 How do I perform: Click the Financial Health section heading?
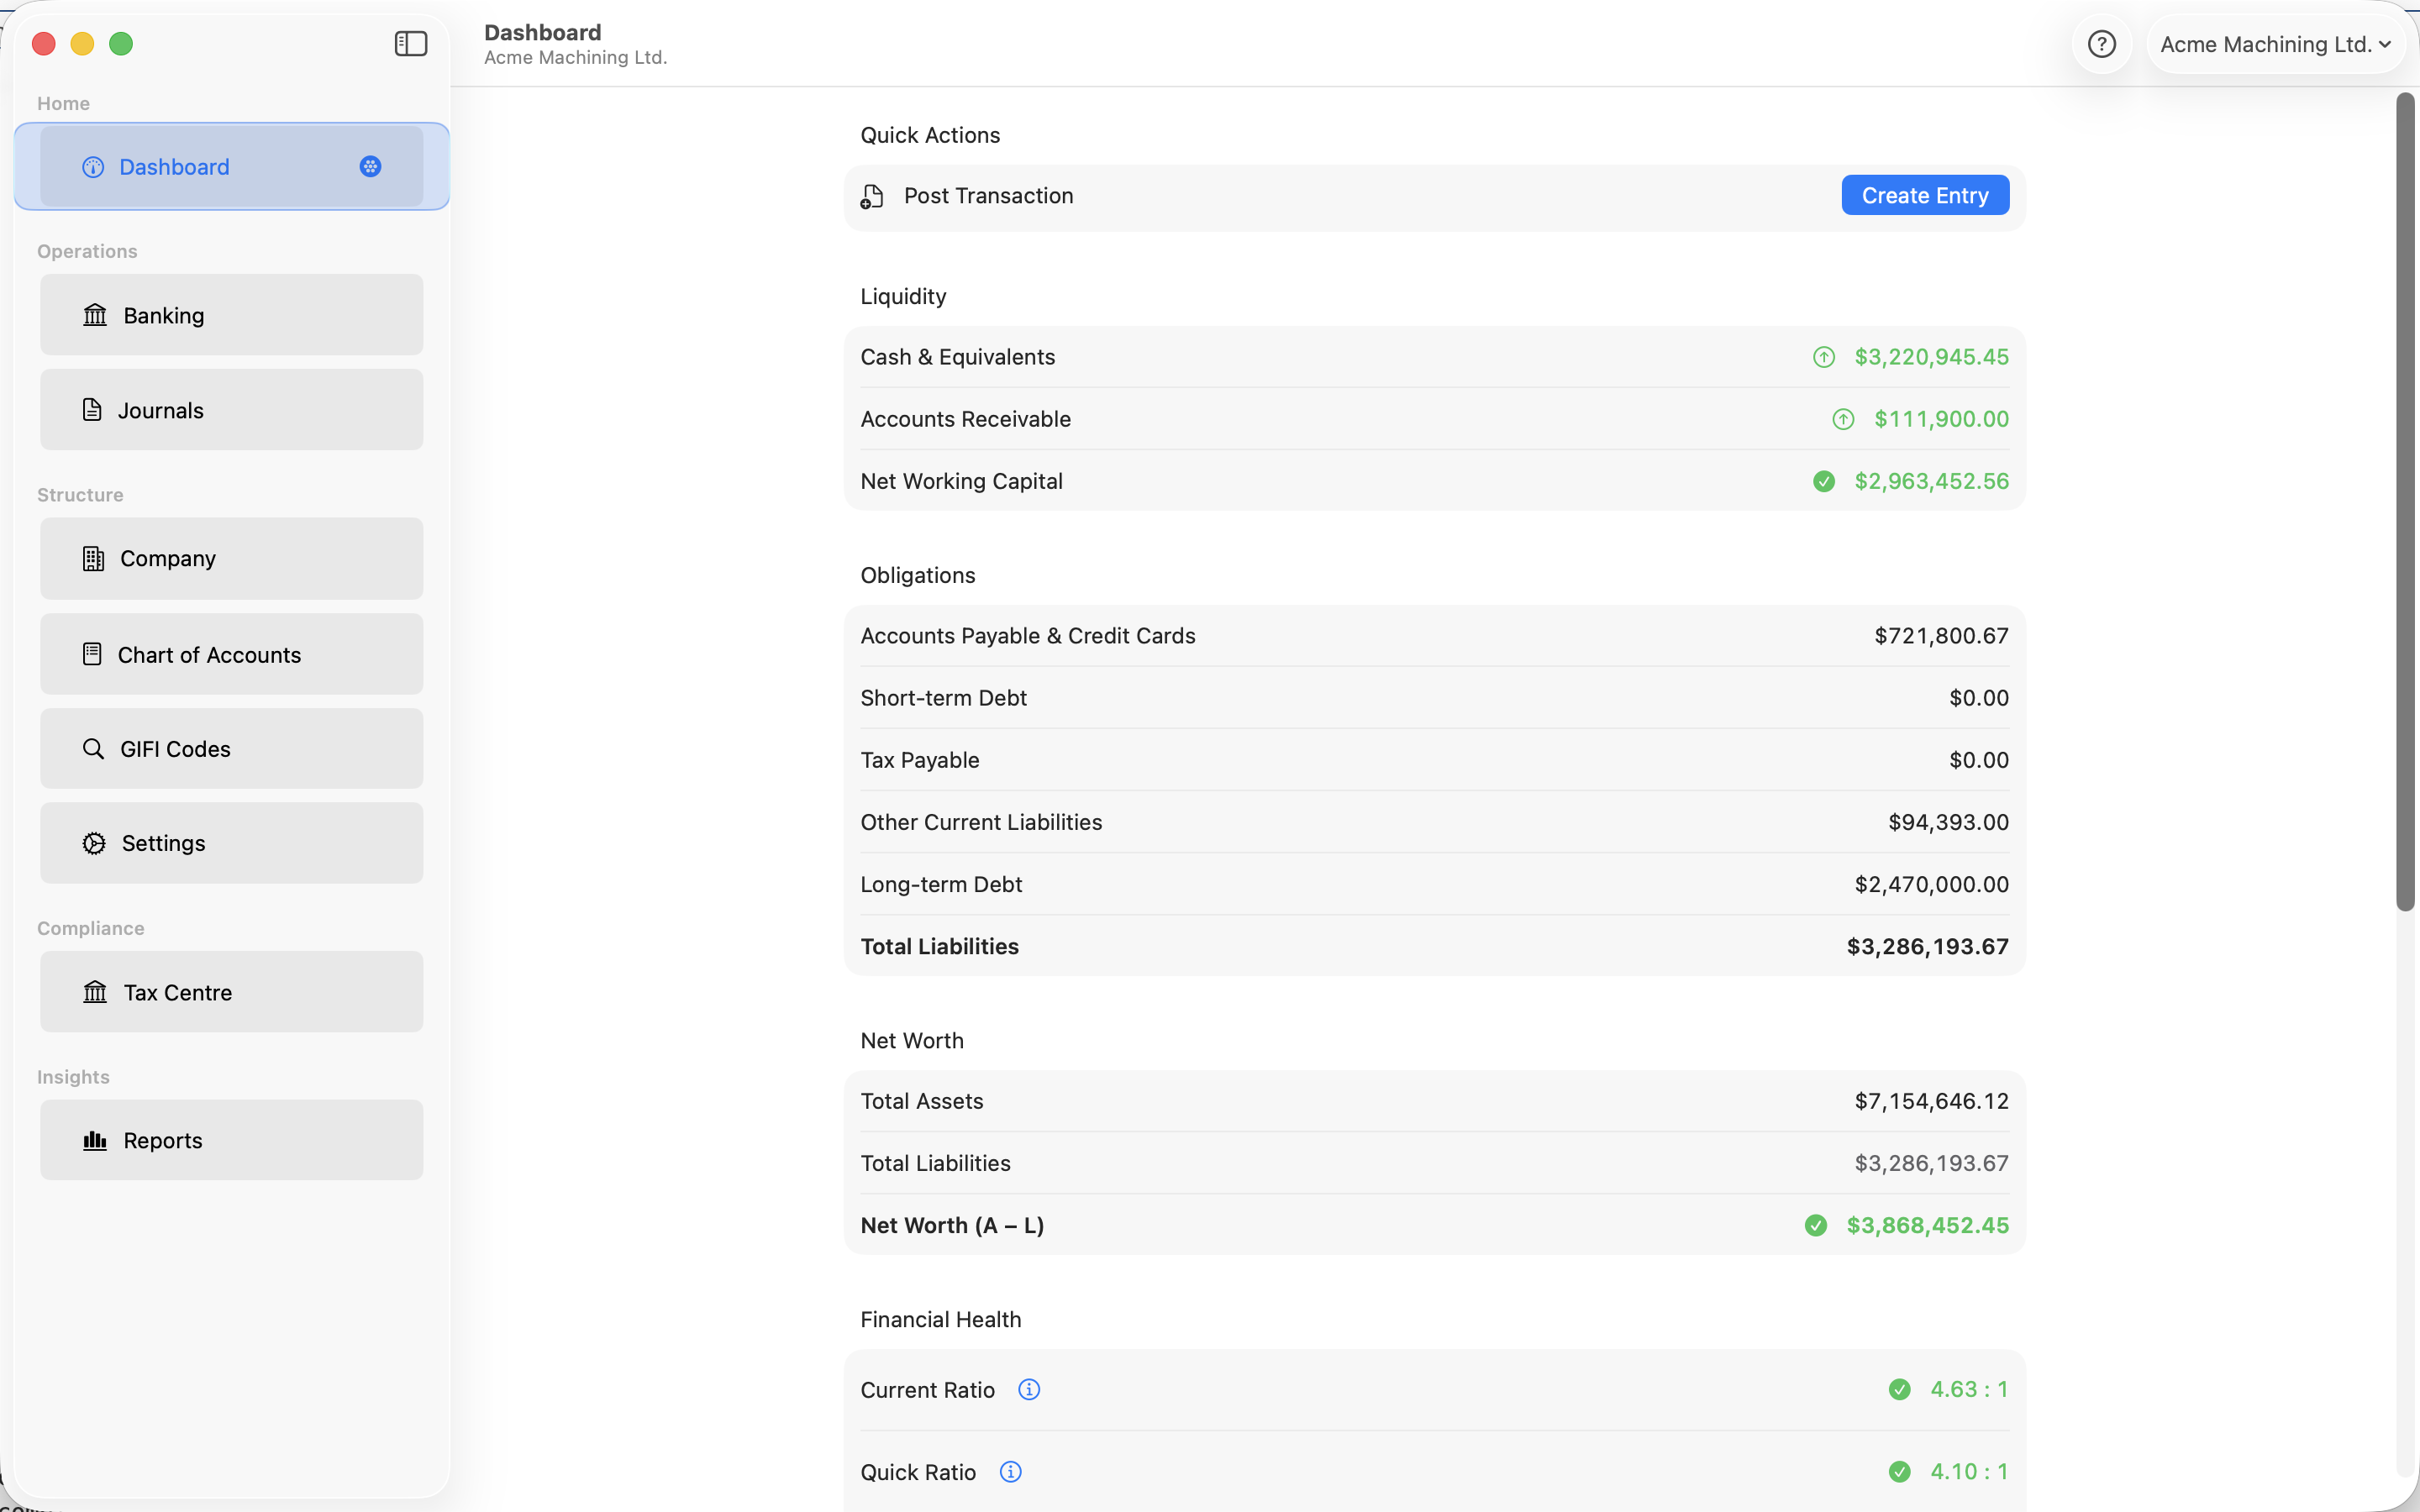940,1319
